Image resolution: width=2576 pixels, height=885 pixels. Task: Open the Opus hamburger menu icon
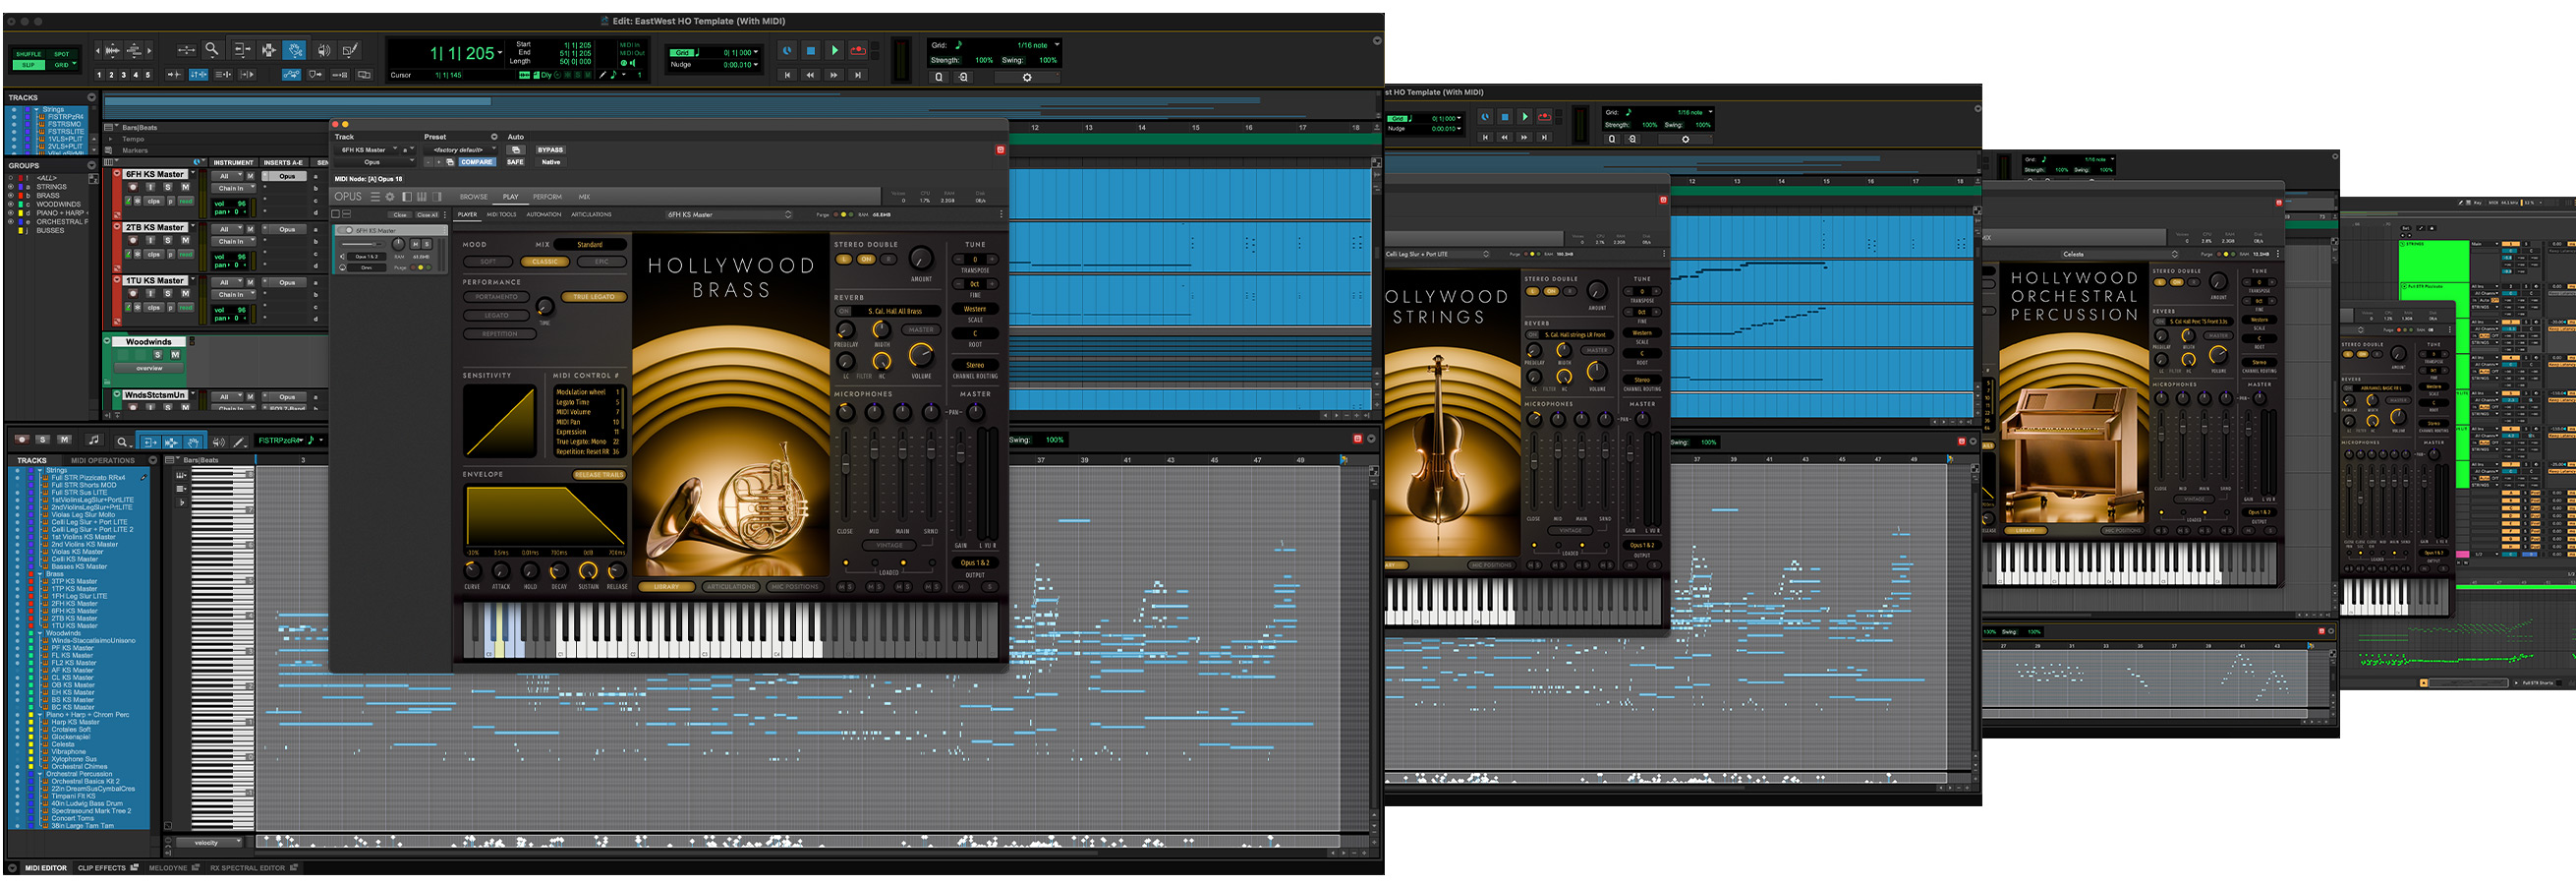coord(375,197)
